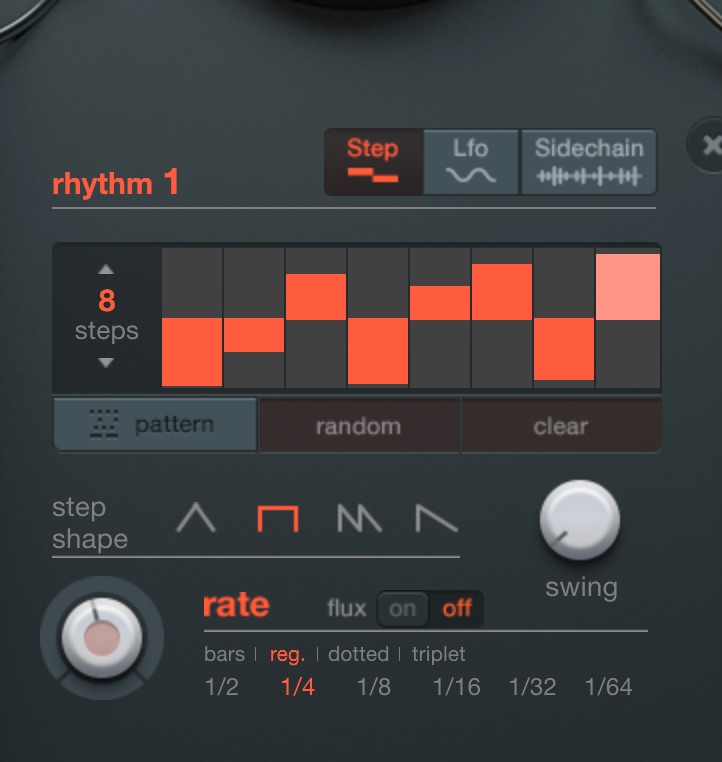Click the rhythm 1 title
Image resolution: width=722 pixels, height=762 pixels.
coord(116,183)
